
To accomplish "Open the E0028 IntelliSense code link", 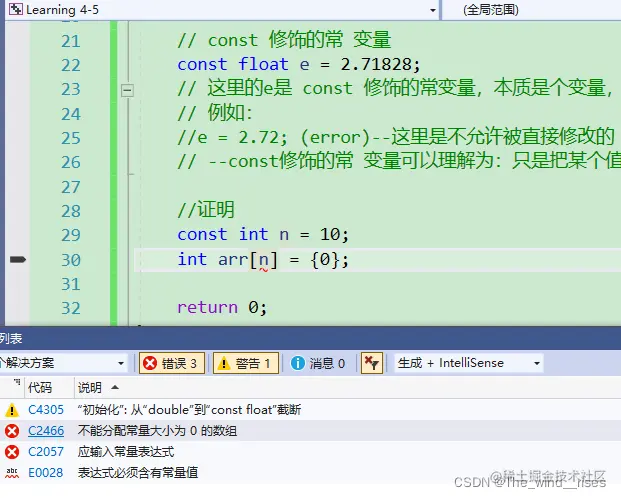I will pos(46,473).
